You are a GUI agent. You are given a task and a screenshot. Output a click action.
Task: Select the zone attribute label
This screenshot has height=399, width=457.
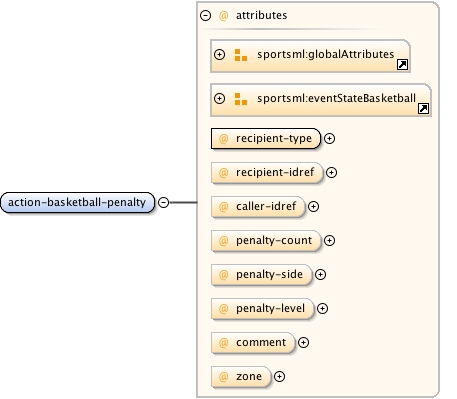[249, 376]
